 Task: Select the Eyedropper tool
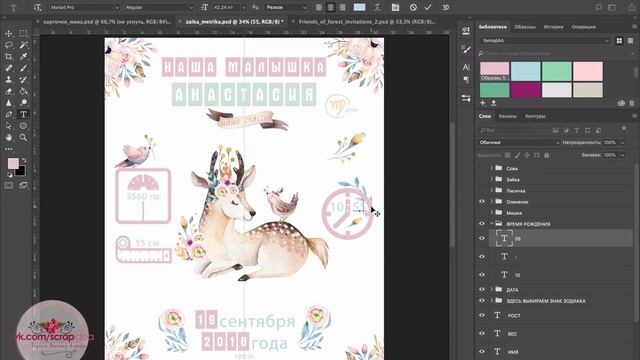[24, 56]
